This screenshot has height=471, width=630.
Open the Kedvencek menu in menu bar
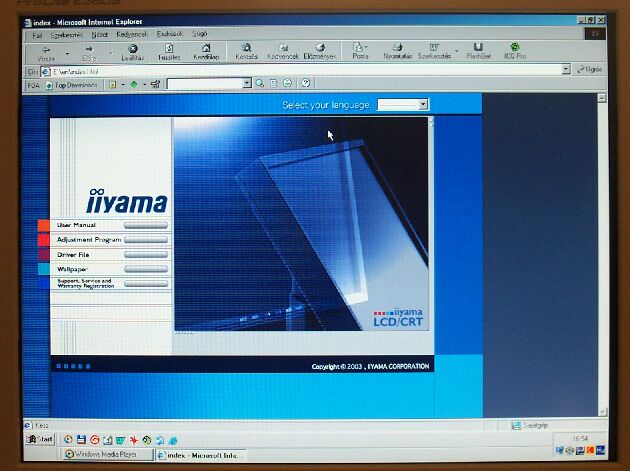[x=132, y=34]
